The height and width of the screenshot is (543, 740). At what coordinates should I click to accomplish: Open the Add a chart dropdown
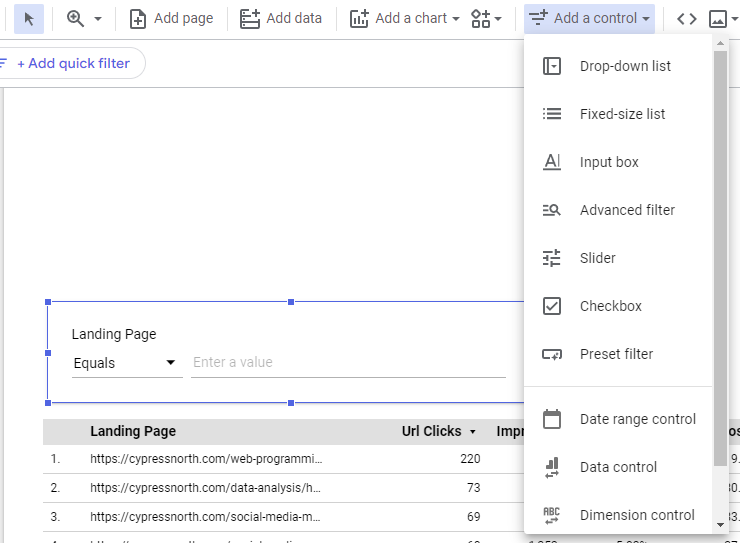[404, 19]
